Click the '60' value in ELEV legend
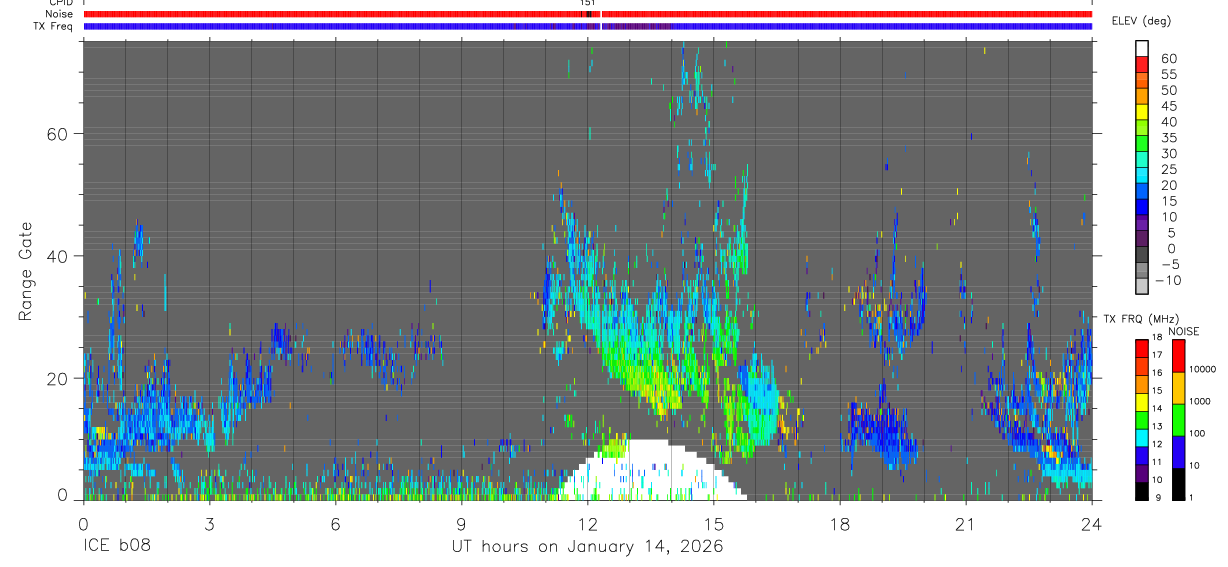The image size is (1228, 567). point(1167,58)
